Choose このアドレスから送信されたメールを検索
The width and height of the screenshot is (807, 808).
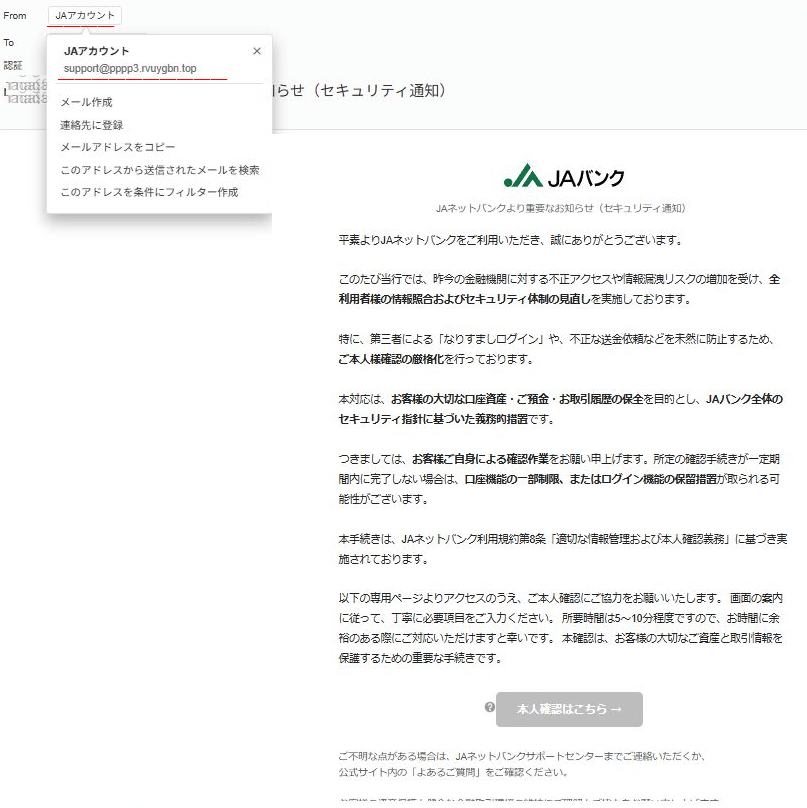click(160, 170)
